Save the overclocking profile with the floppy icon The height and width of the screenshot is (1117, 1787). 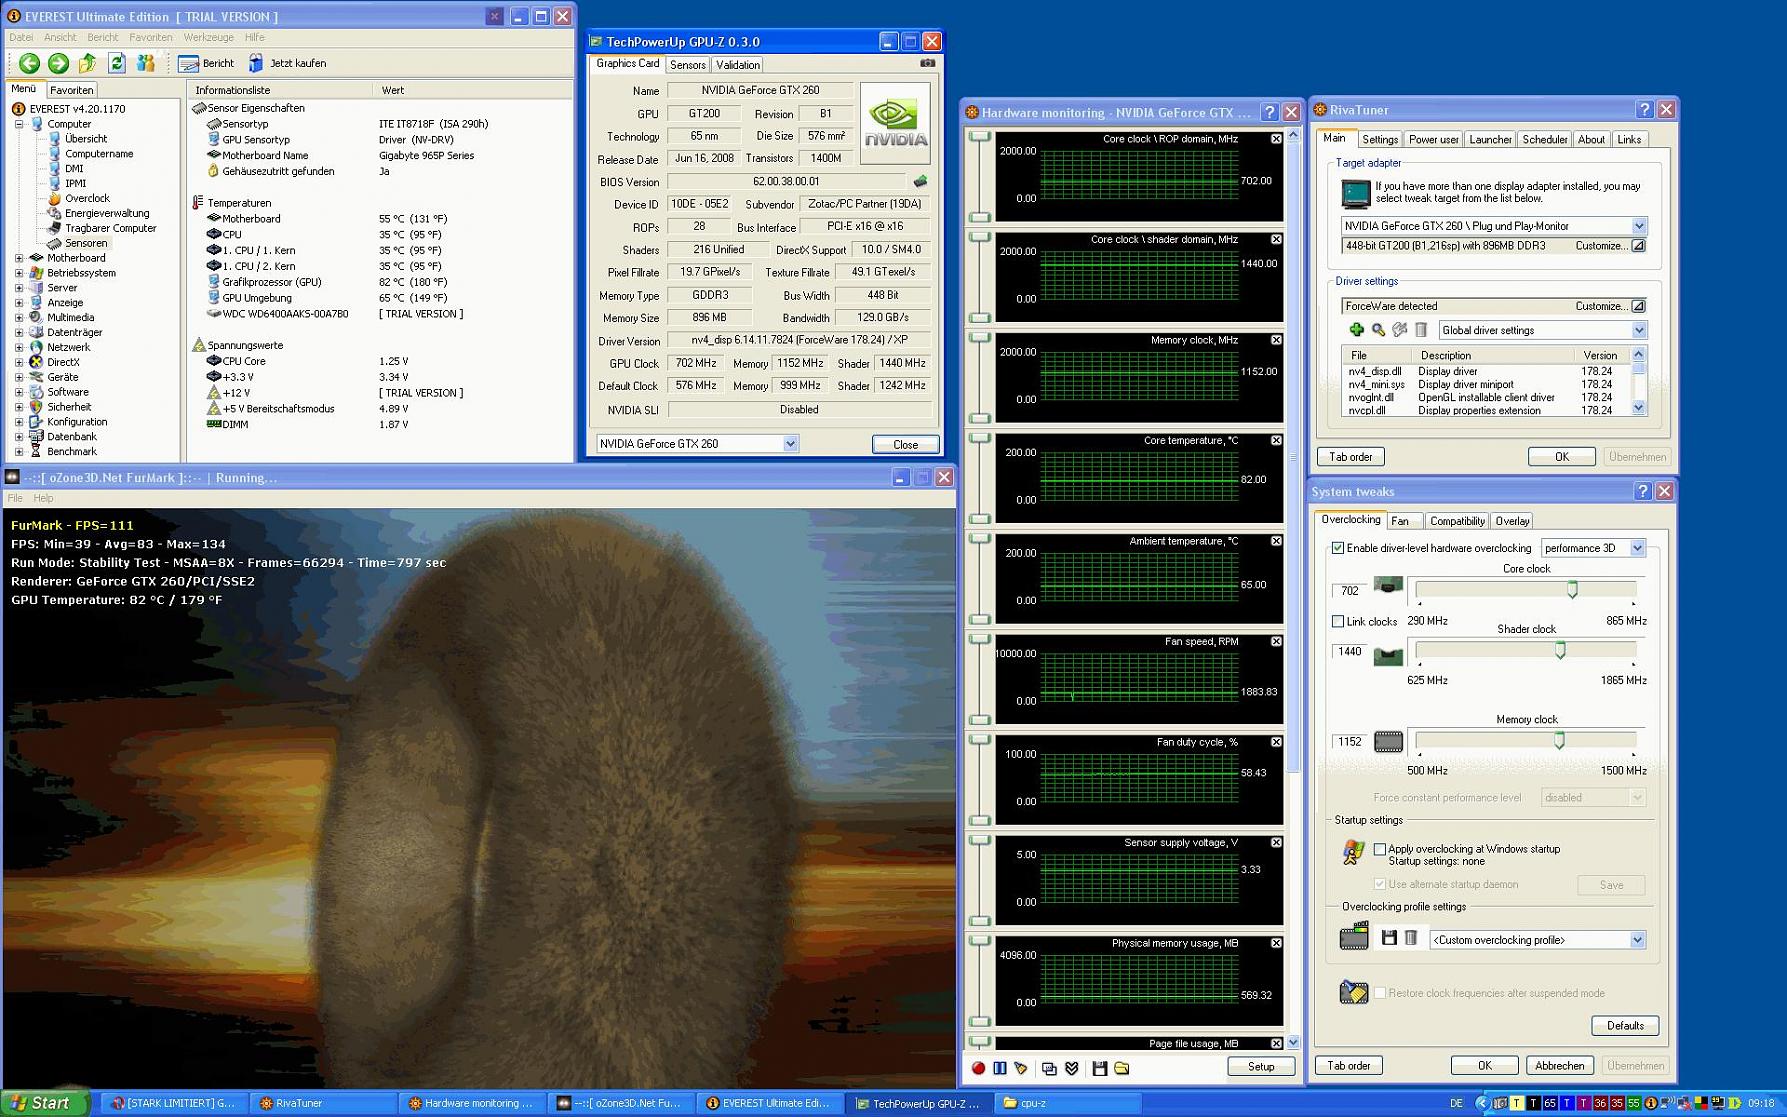click(x=1389, y=938)
